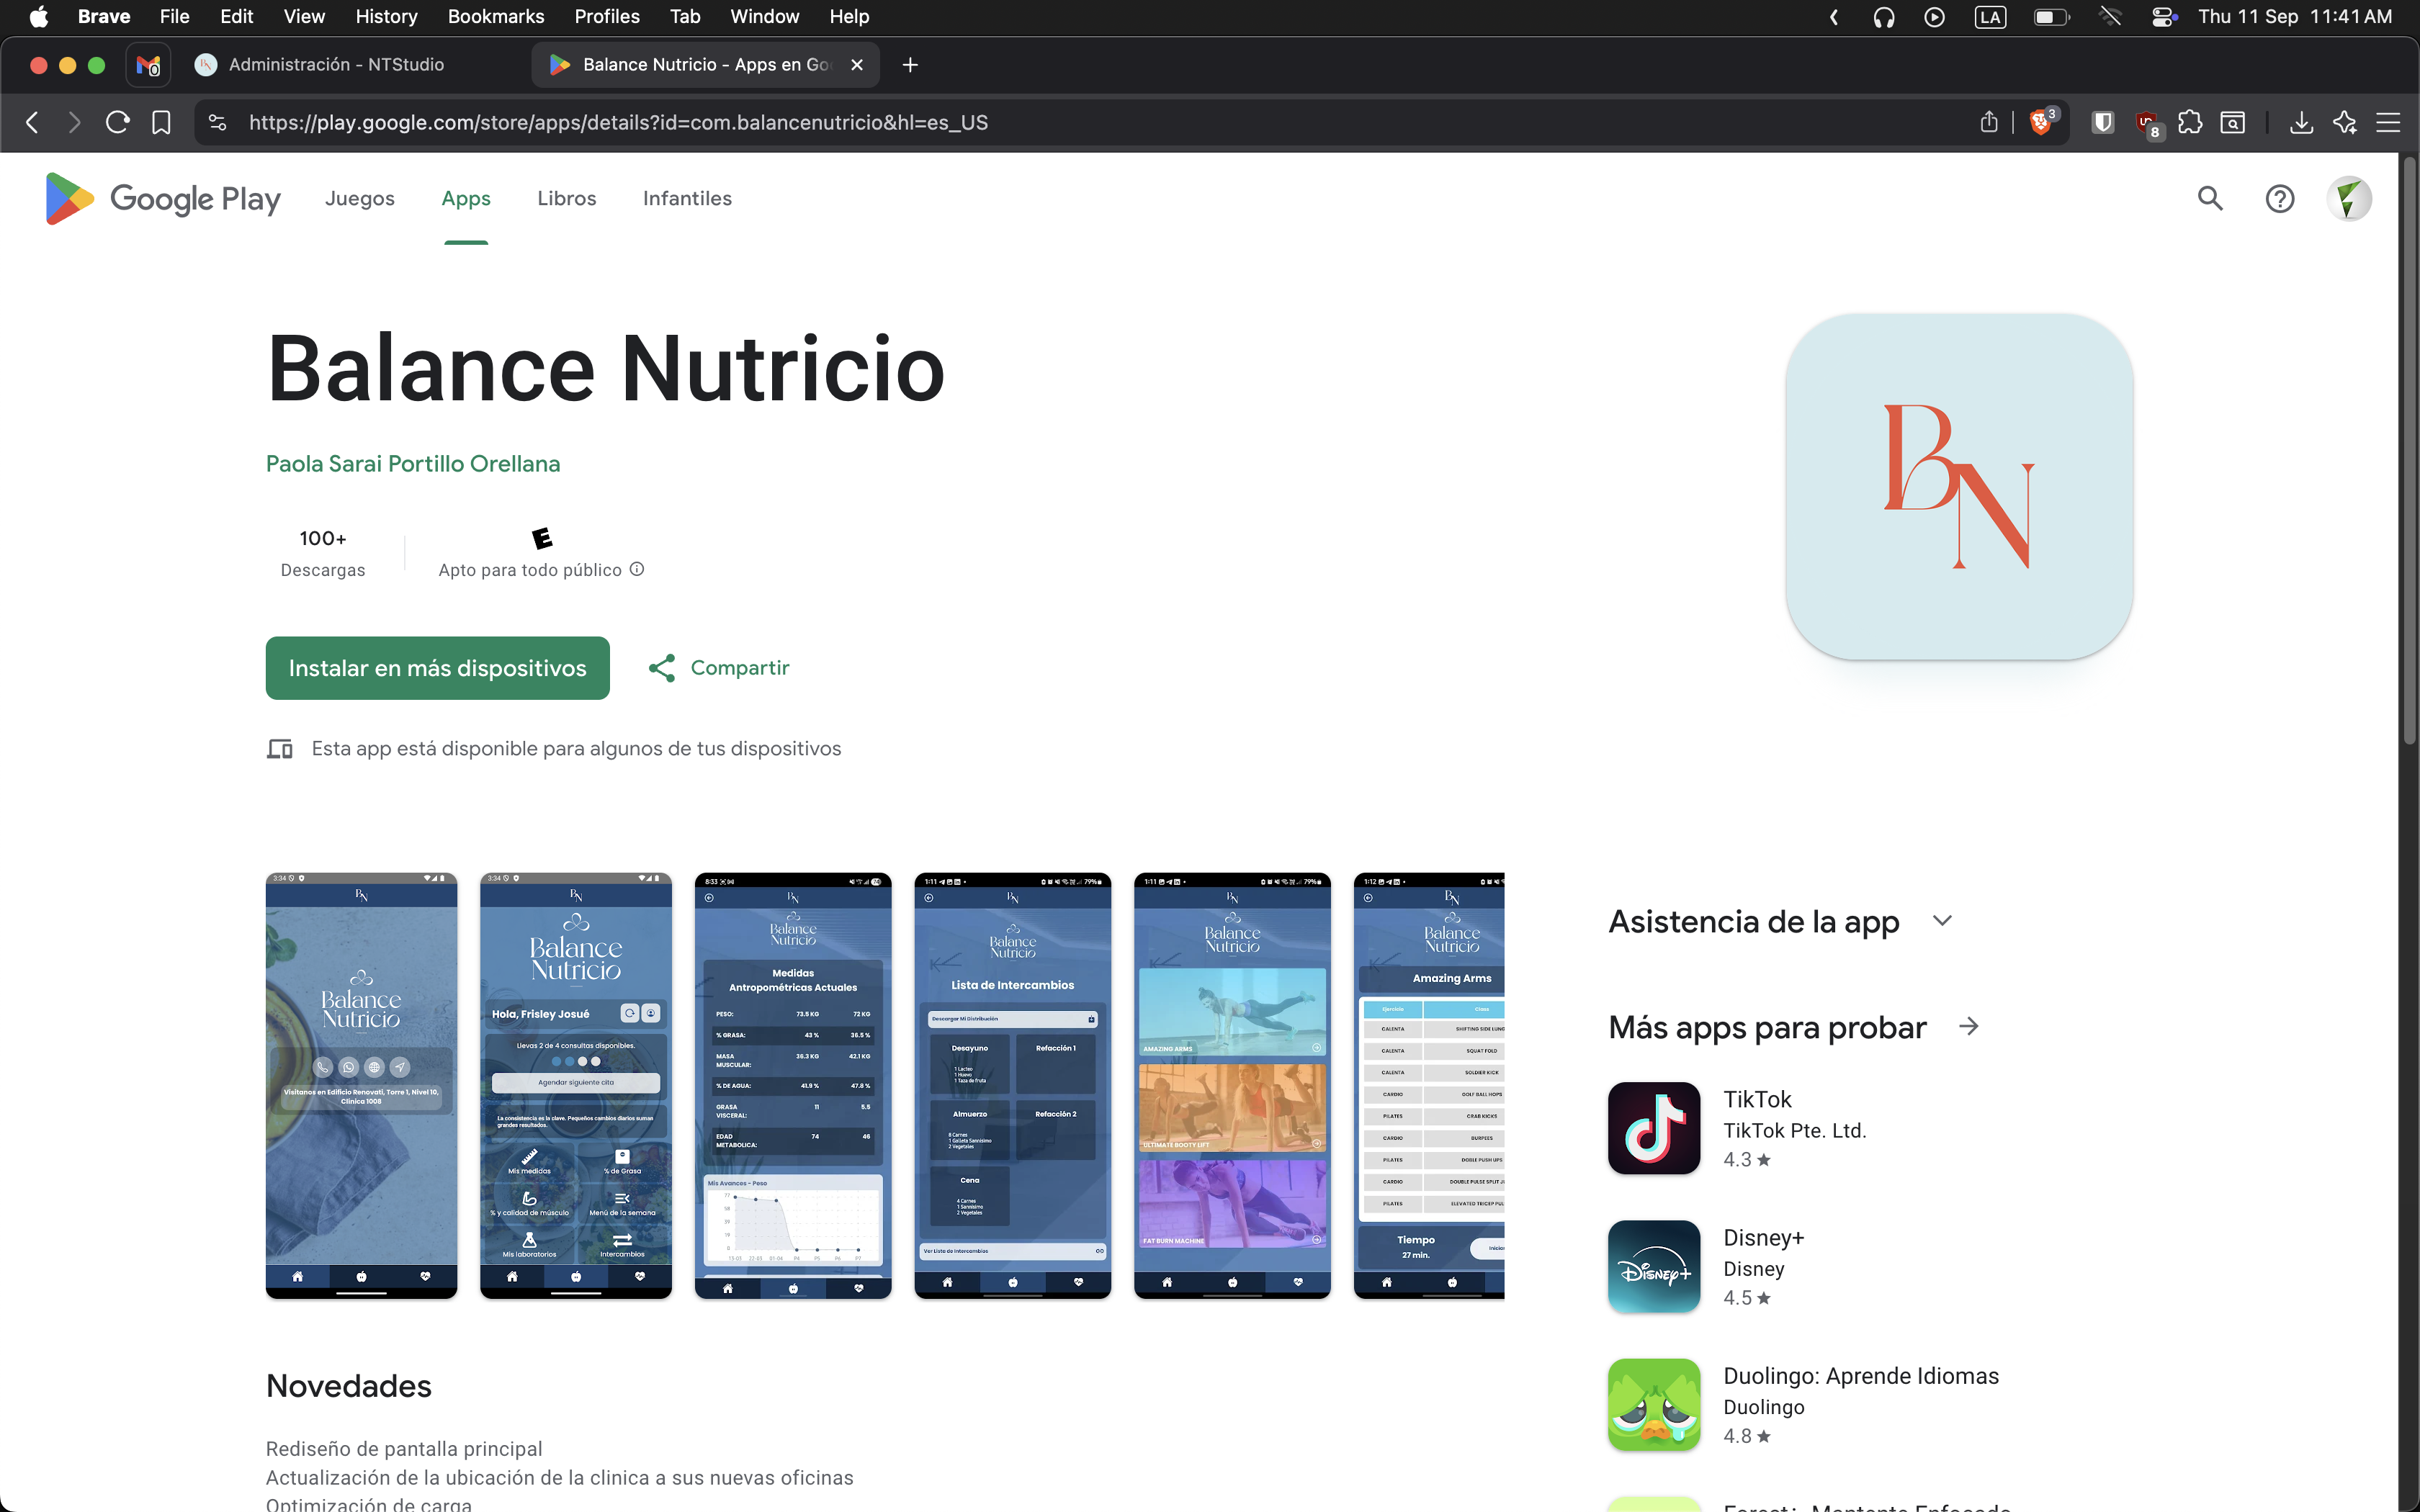2420x1512 pixels.
Task: Open the browser downloads icon
Action: (x=2301, y=122)
